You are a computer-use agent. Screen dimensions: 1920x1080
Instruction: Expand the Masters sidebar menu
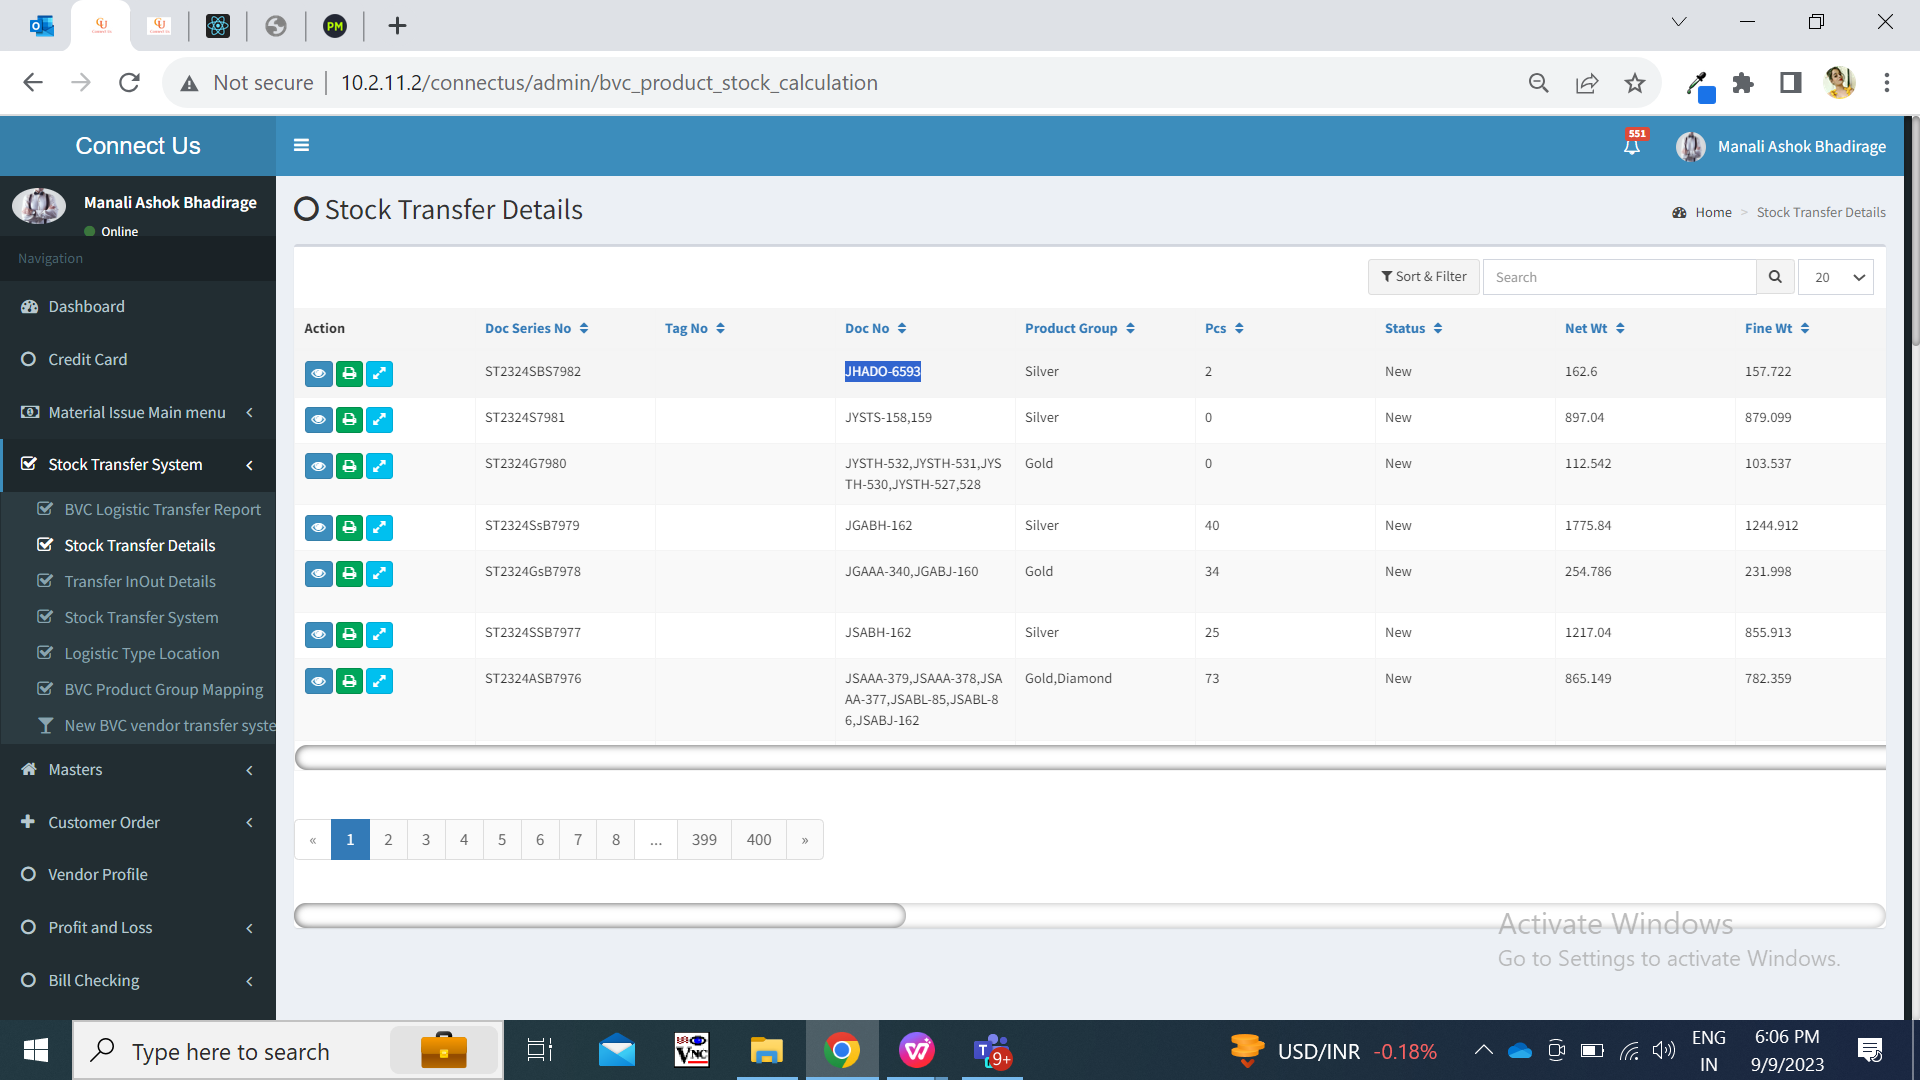tap(138, 769)
